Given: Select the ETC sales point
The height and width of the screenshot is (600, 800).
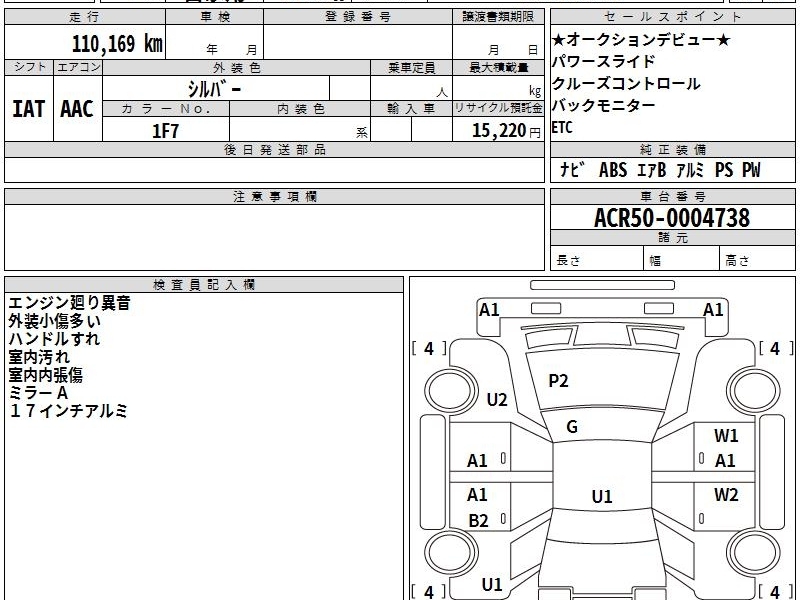Looking at the screenshot, I should (562, 127).
